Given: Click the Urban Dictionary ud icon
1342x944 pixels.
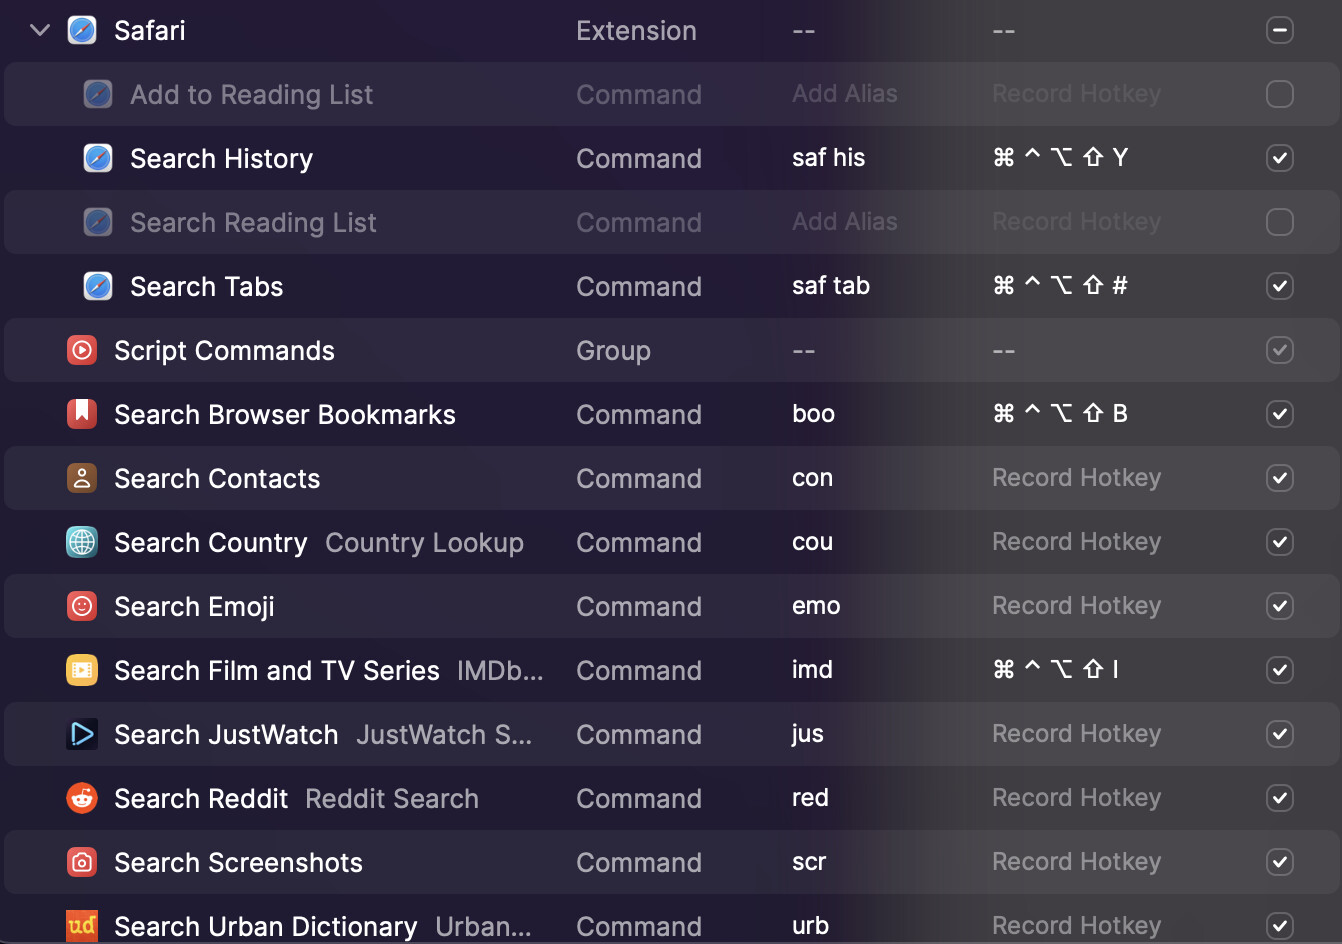Looking at the screenshot, I should pos(82,926).
